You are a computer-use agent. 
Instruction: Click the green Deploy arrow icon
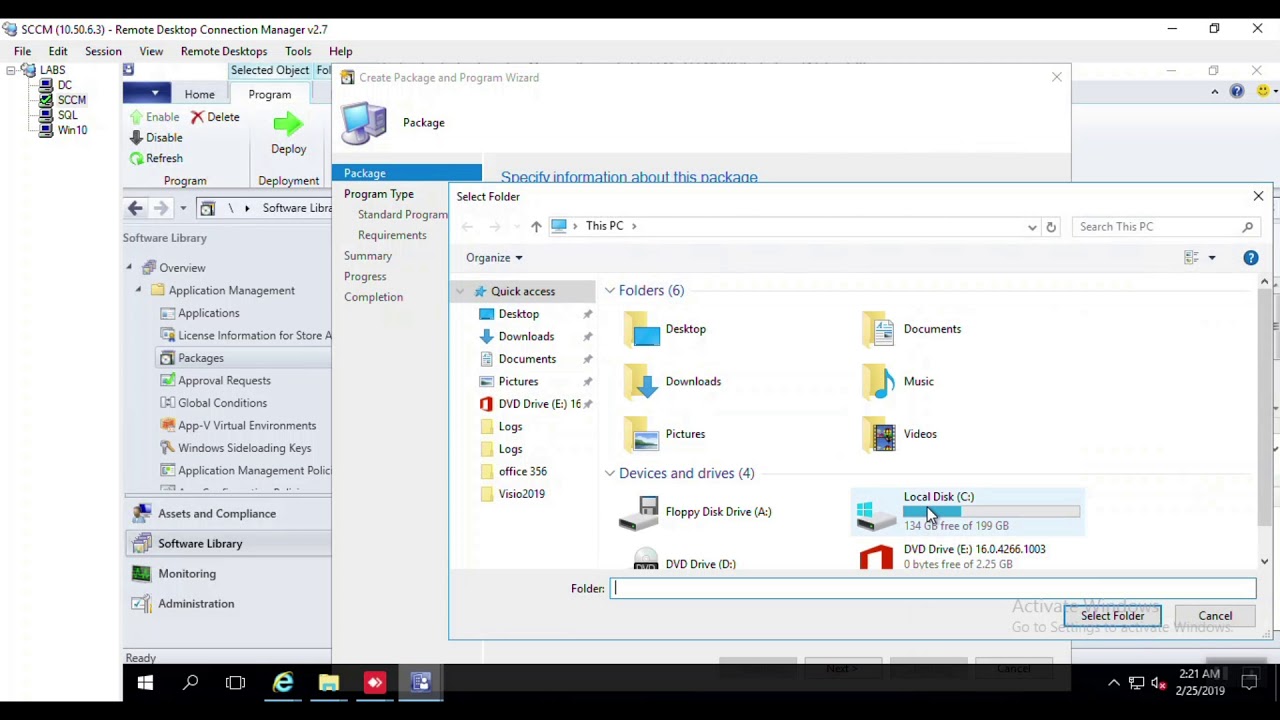pyautogui.click(x=288, y=124)
